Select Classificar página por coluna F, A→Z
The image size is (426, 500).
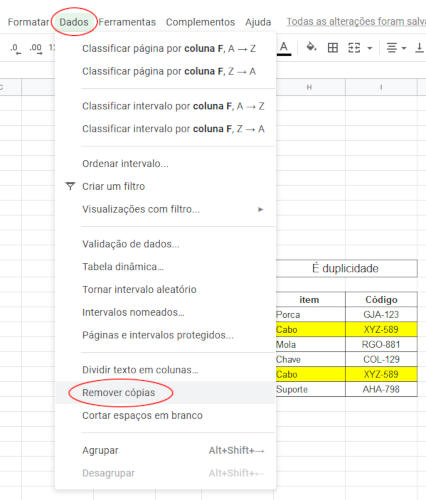point(166,49)
